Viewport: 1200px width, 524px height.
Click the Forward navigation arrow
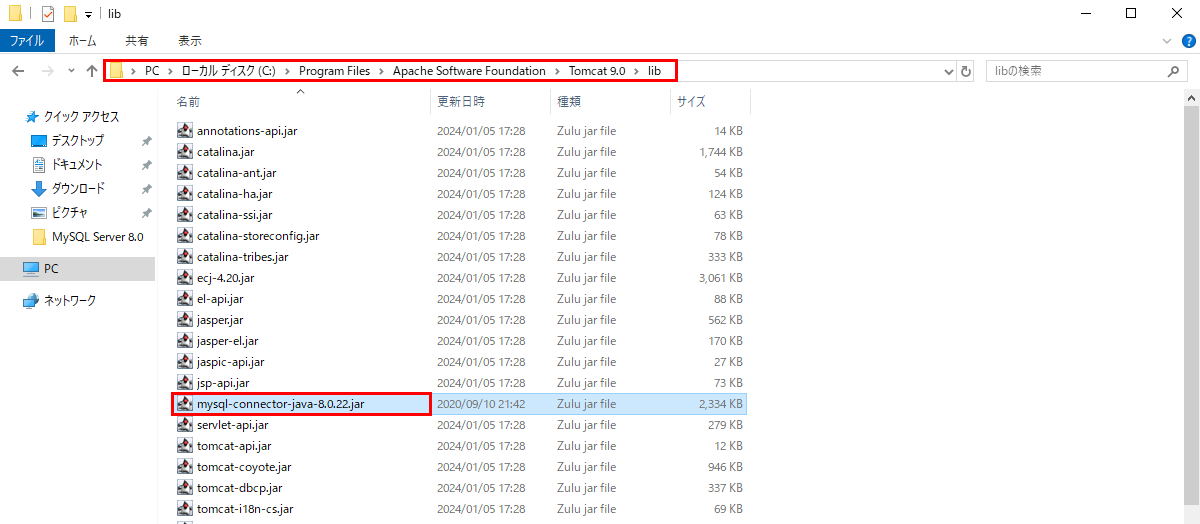tap(46, 71)
